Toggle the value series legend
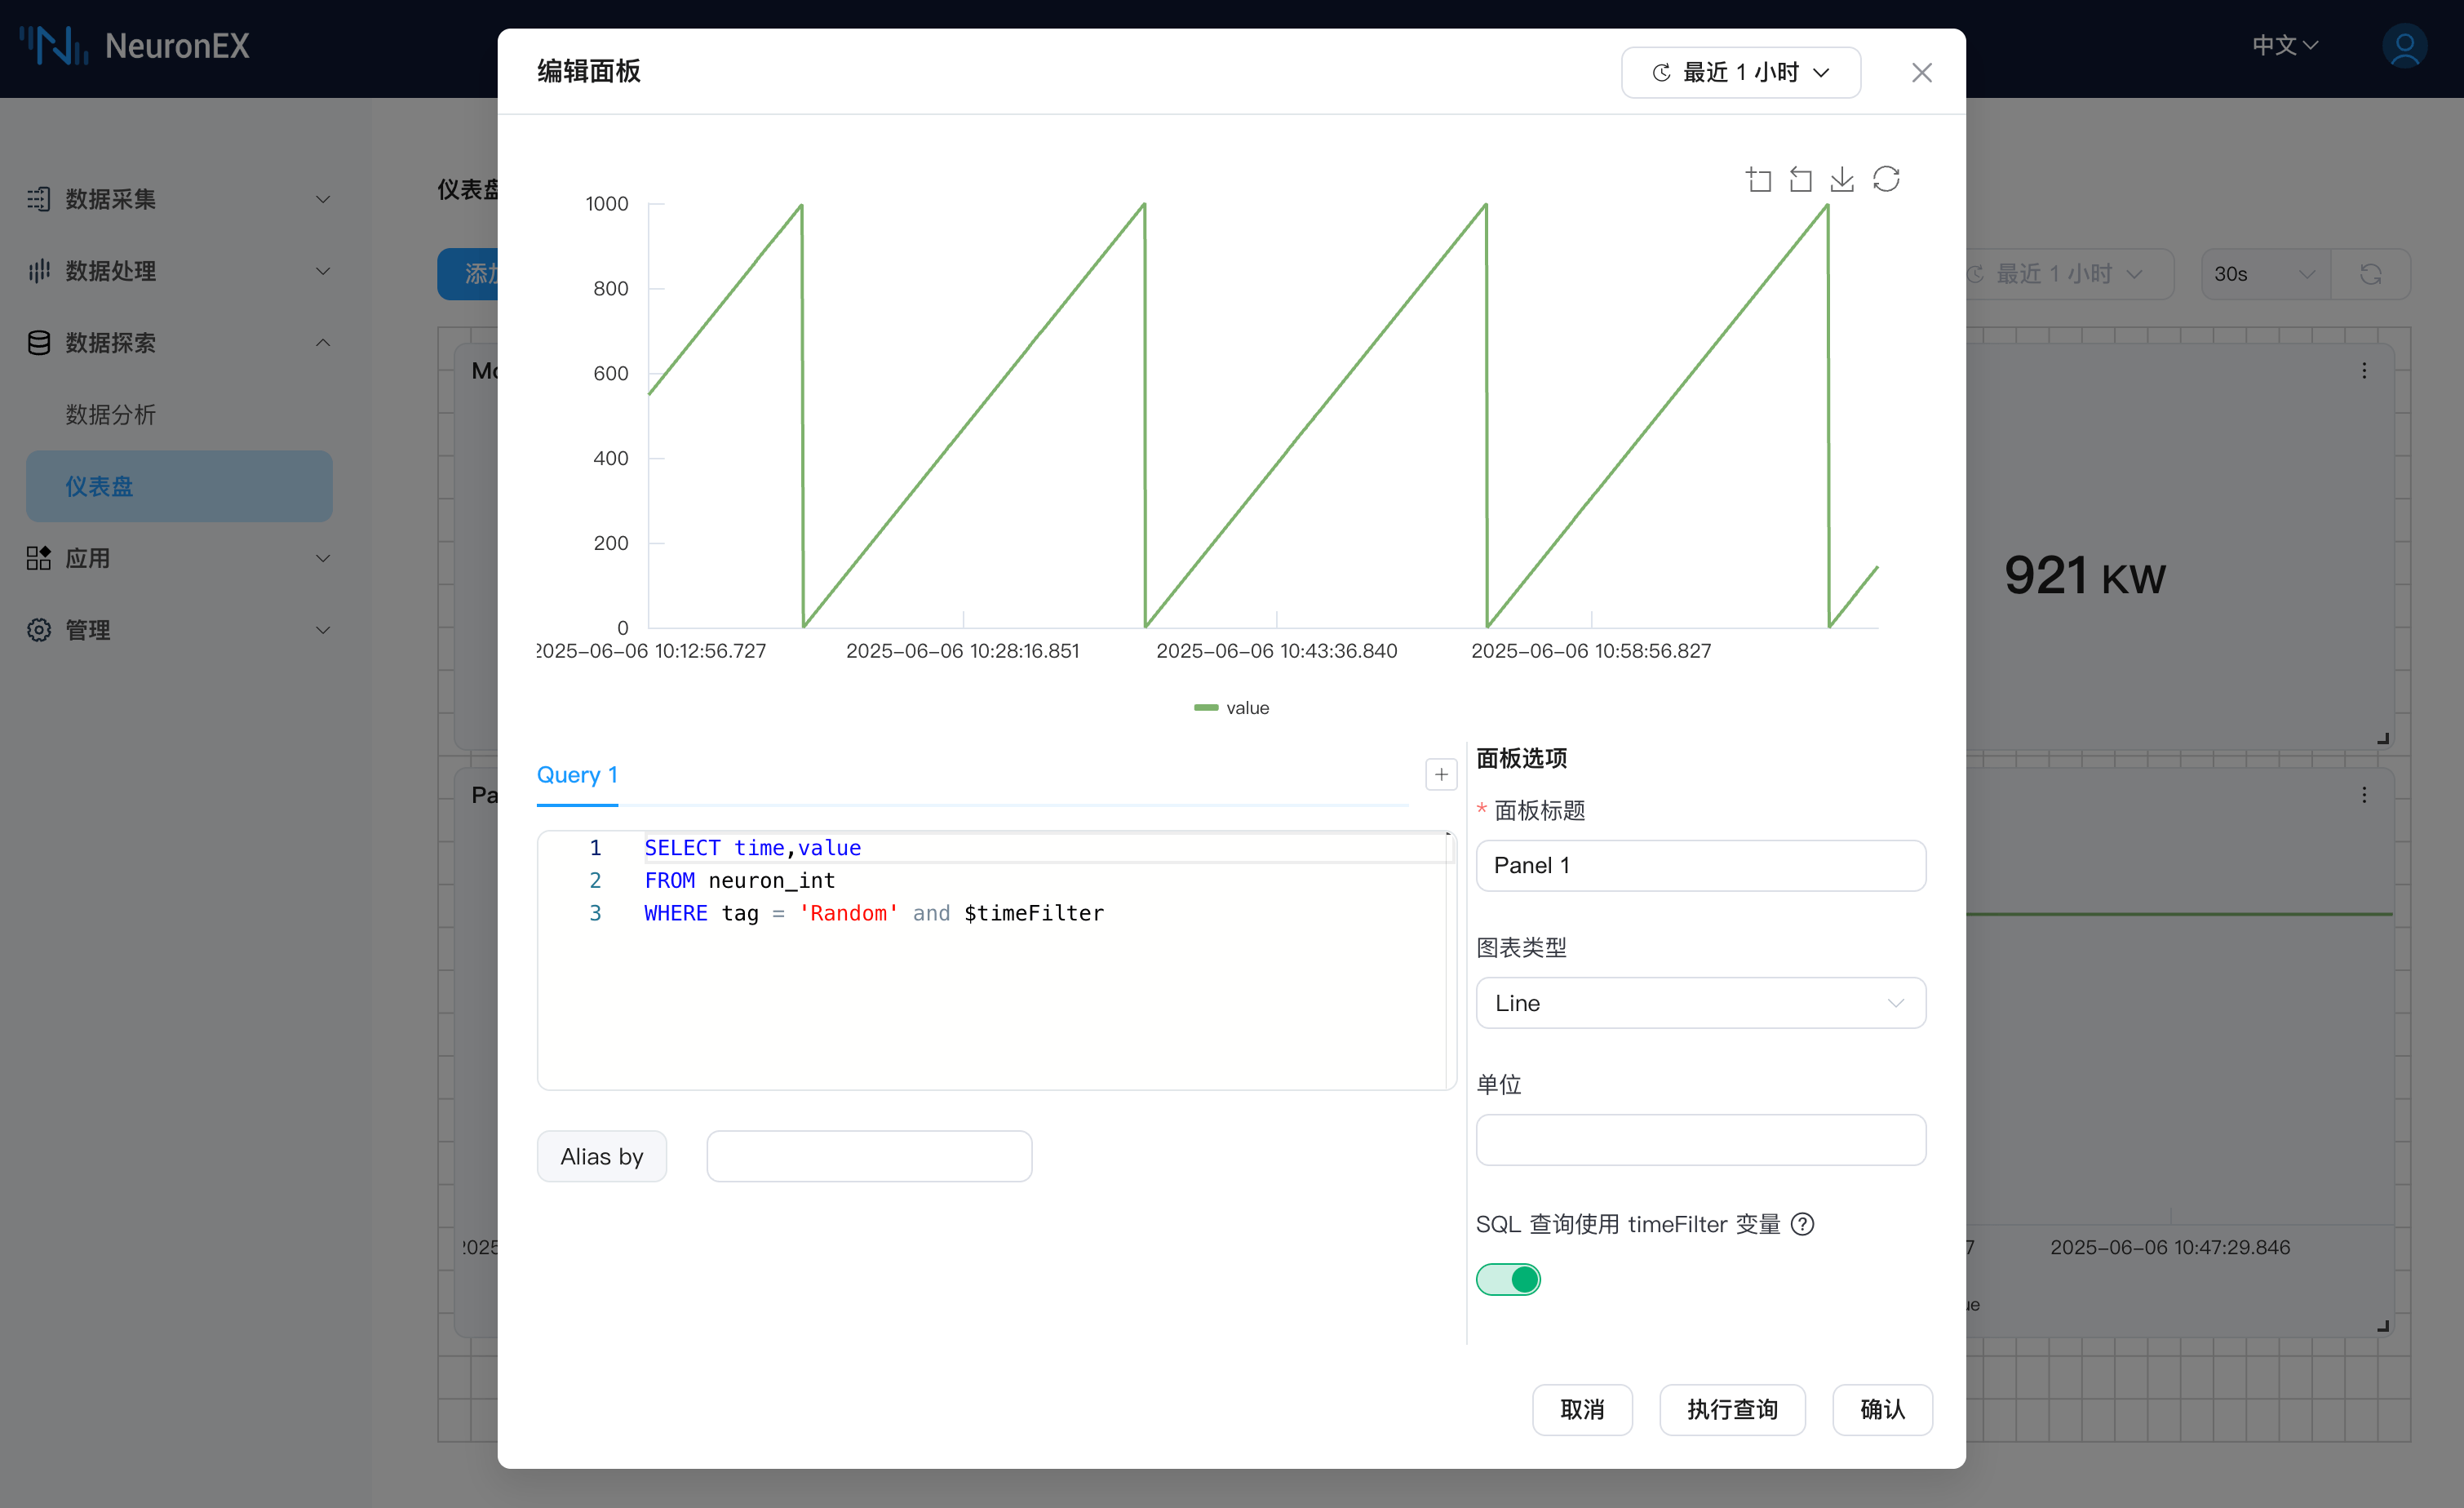Screen dimensions: 2464x1508 pos(1232,708)
